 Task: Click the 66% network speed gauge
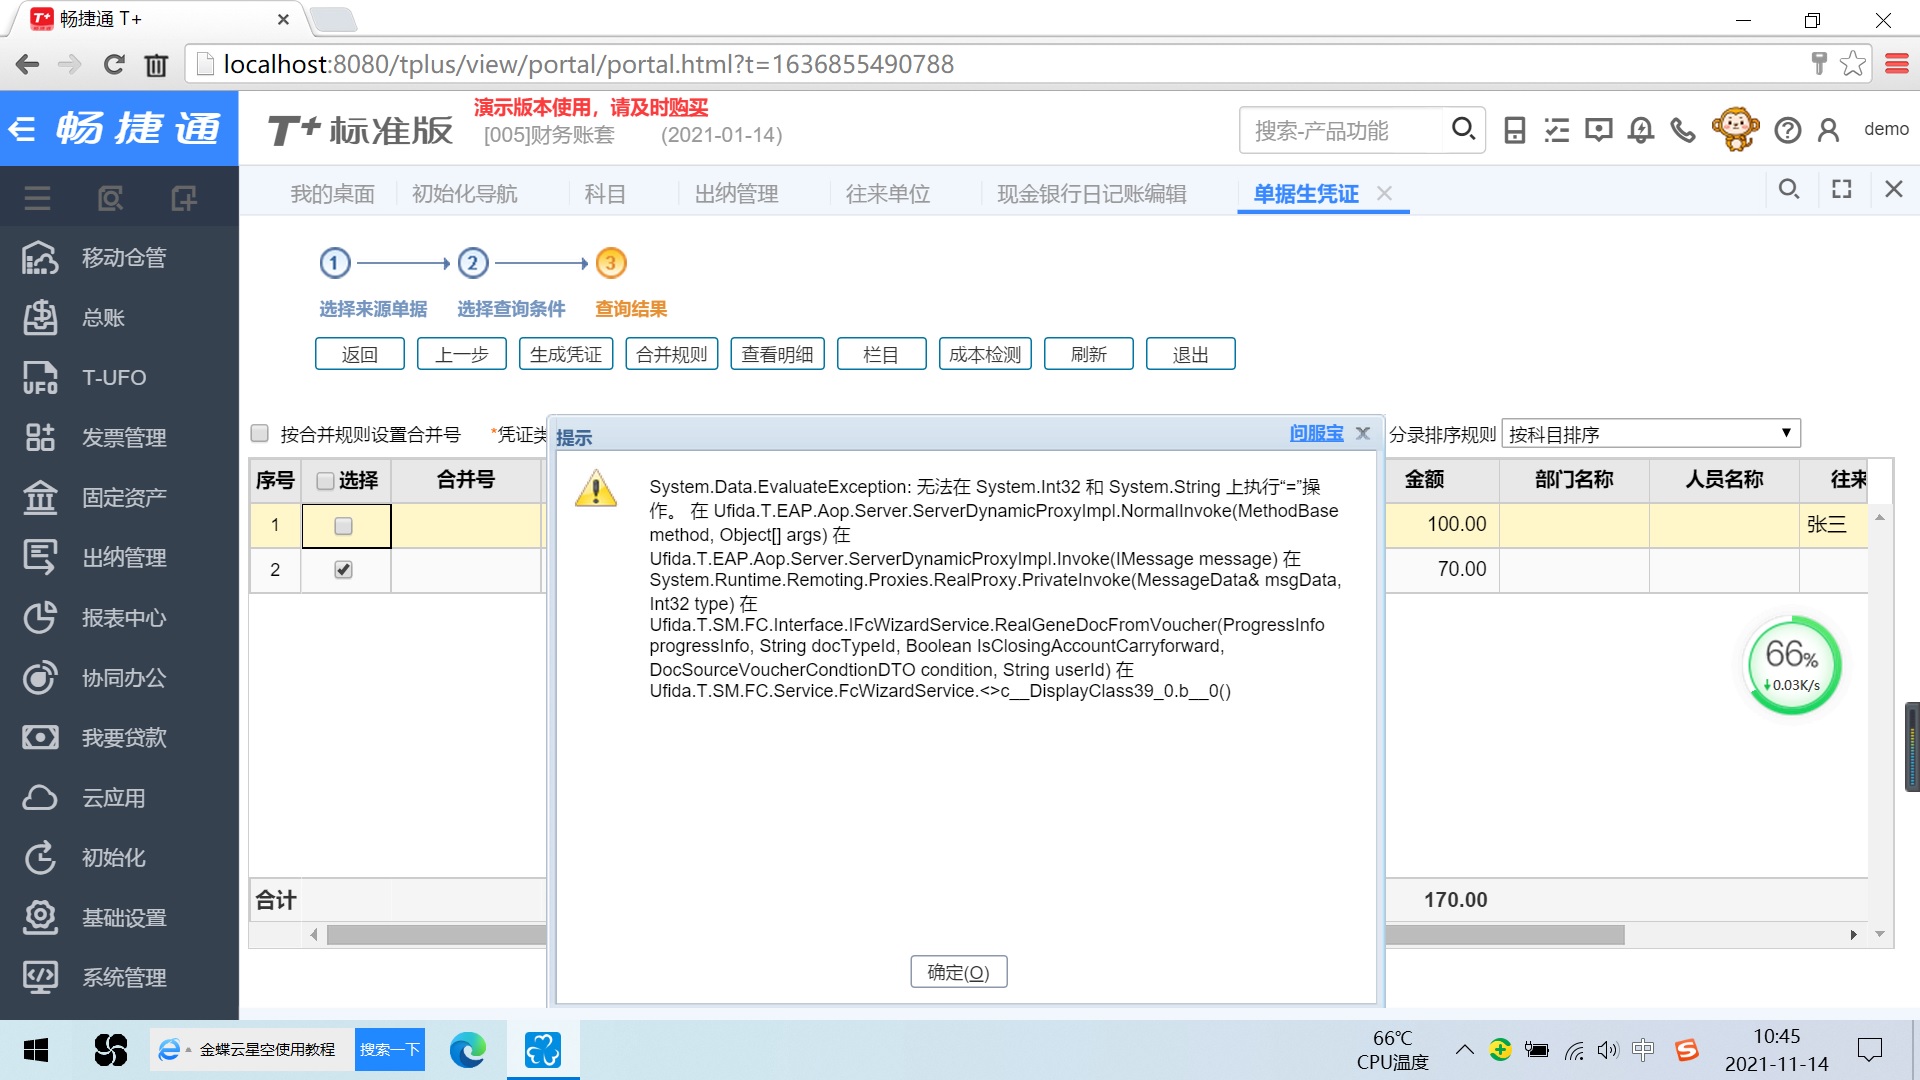pos(1793,665)
